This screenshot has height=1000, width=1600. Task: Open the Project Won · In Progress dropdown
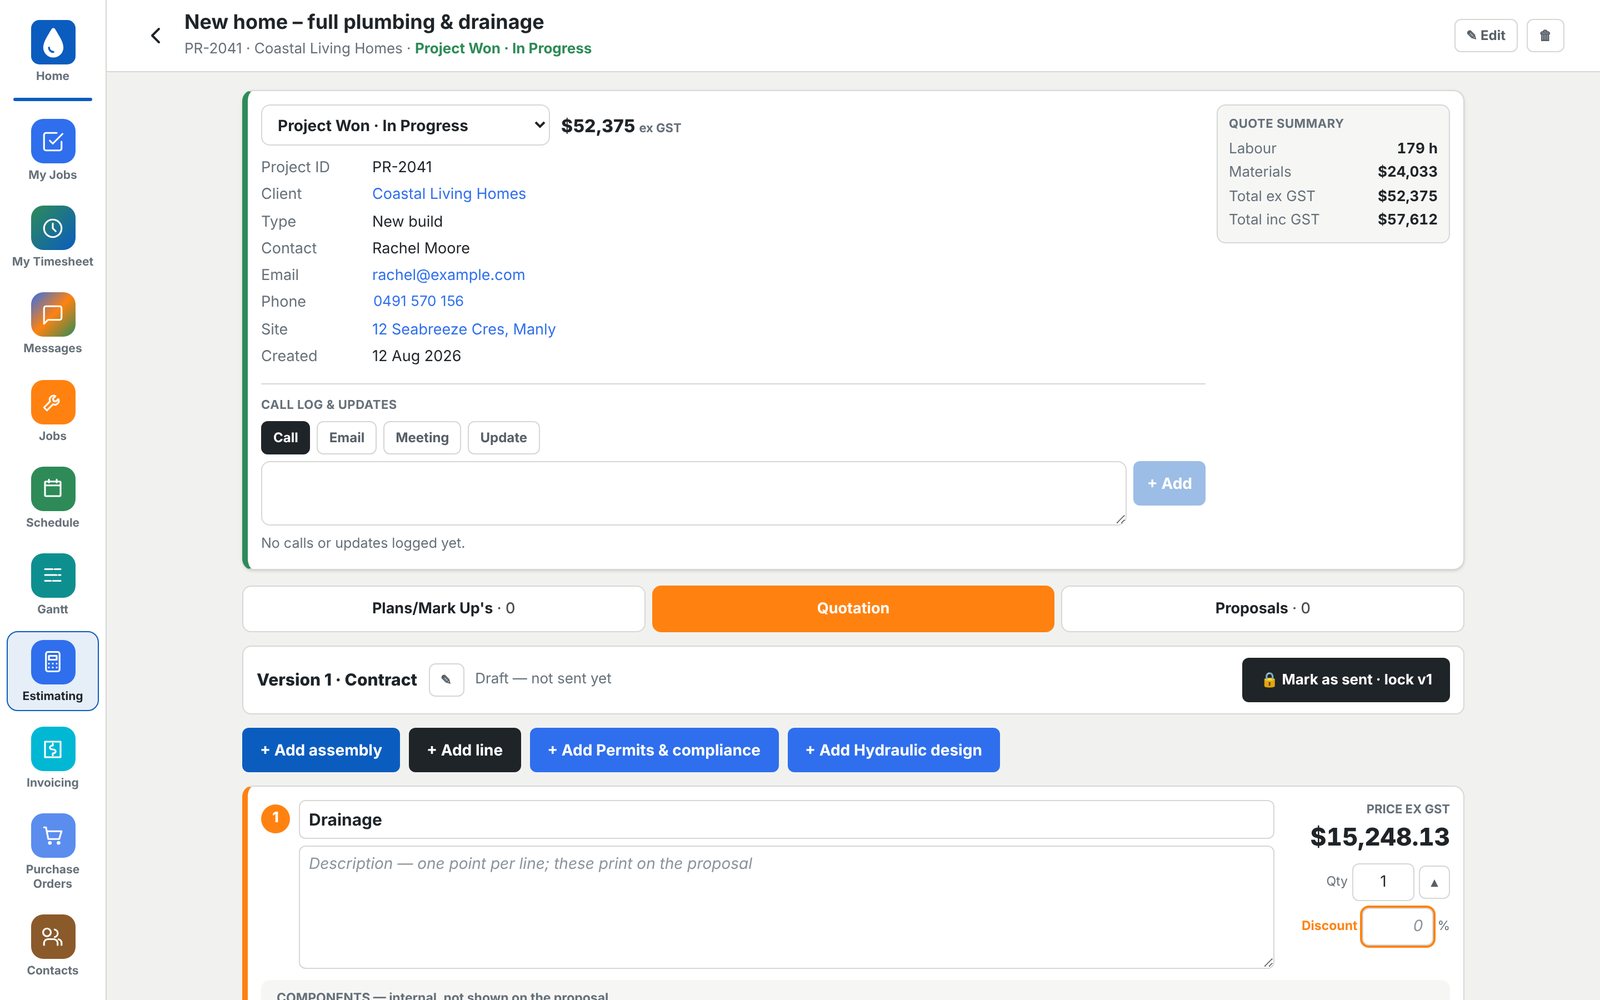click(405, 125)
